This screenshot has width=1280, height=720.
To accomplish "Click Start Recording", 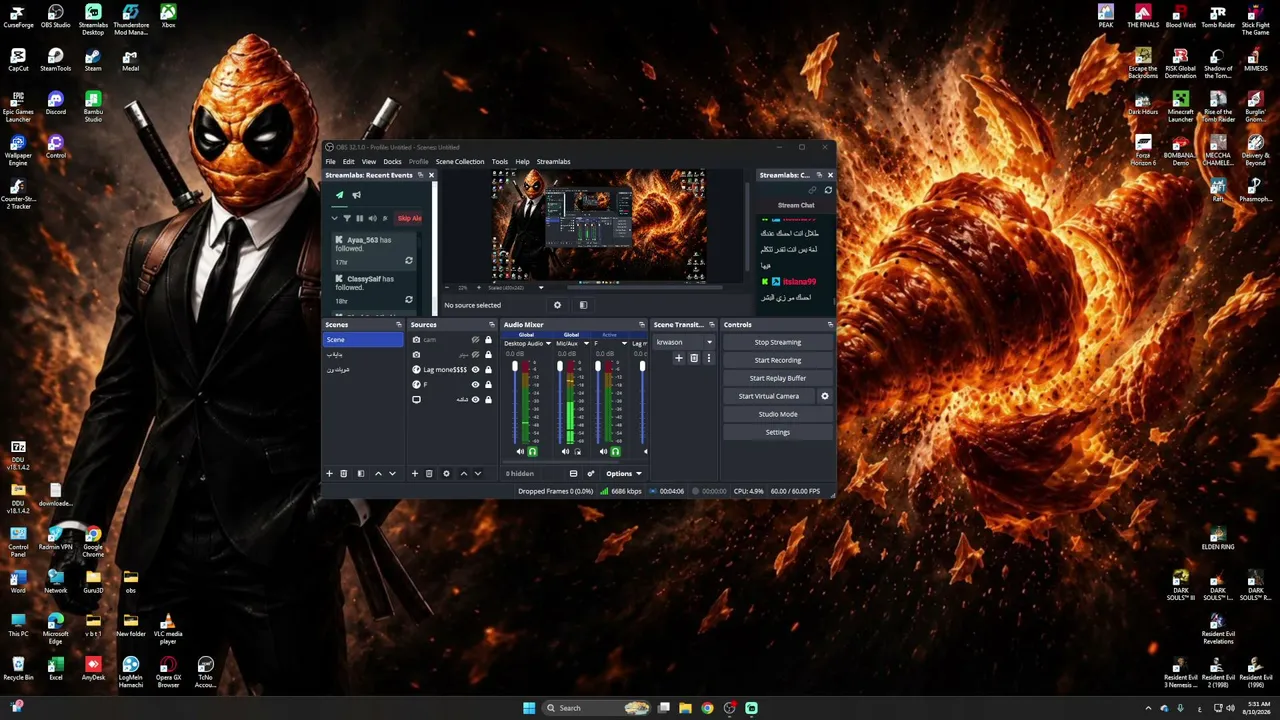I will [778, 360].
